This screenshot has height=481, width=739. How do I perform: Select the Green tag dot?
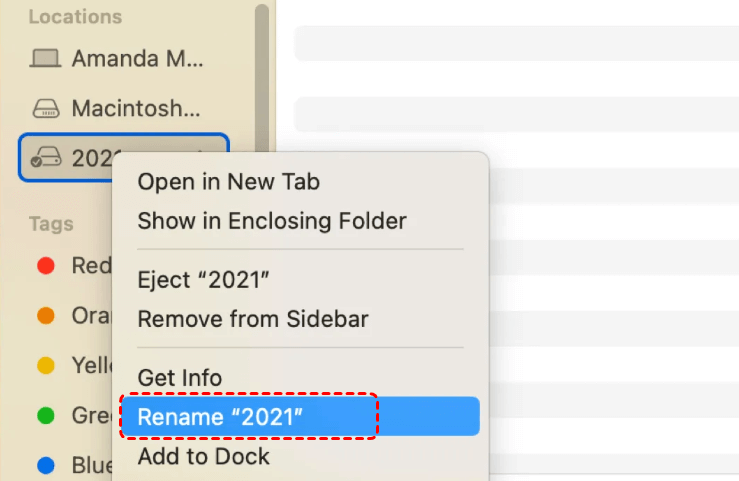(46, 416)
